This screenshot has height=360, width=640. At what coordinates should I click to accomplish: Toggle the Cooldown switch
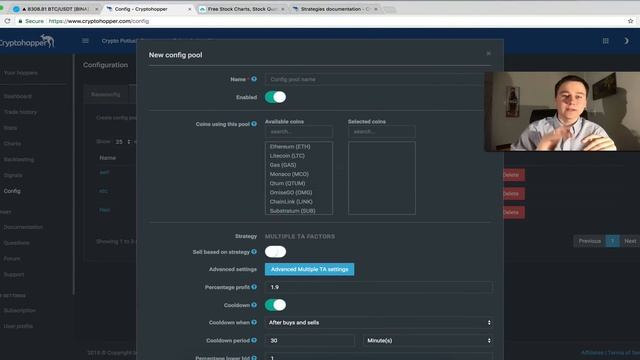click(276, 305)
